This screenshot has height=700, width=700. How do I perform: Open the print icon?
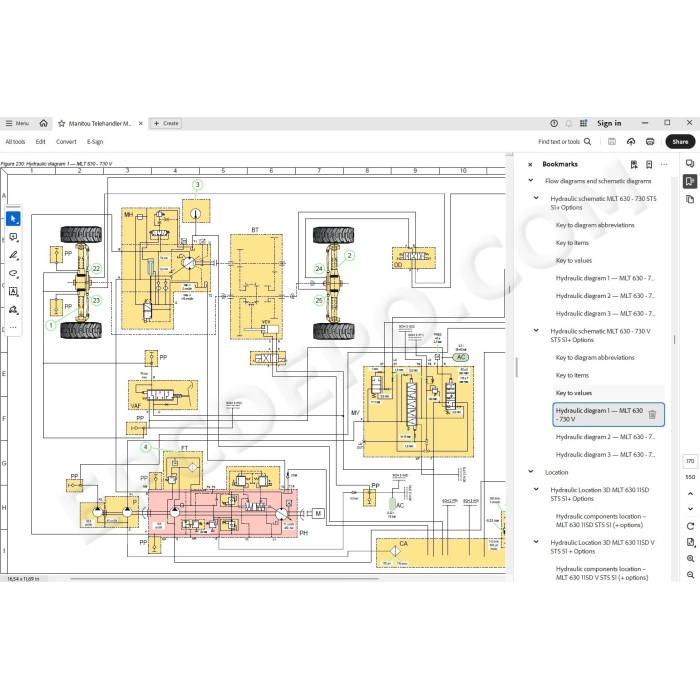pos(650,142)
